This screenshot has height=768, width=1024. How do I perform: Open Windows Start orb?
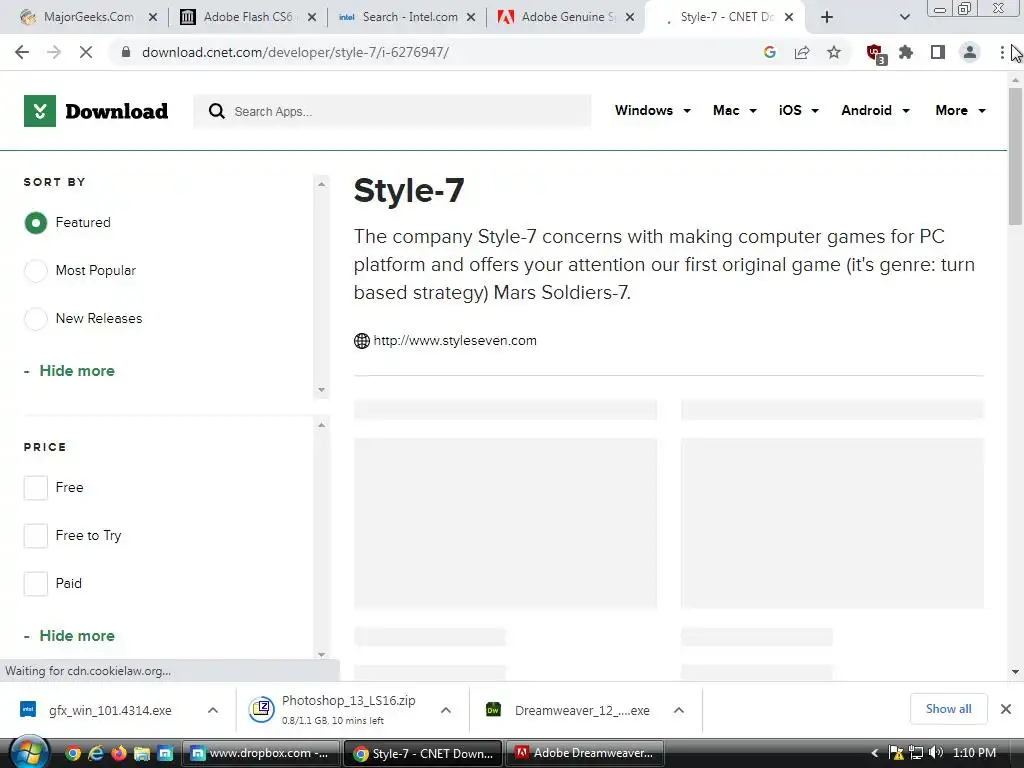click(29, 753)
